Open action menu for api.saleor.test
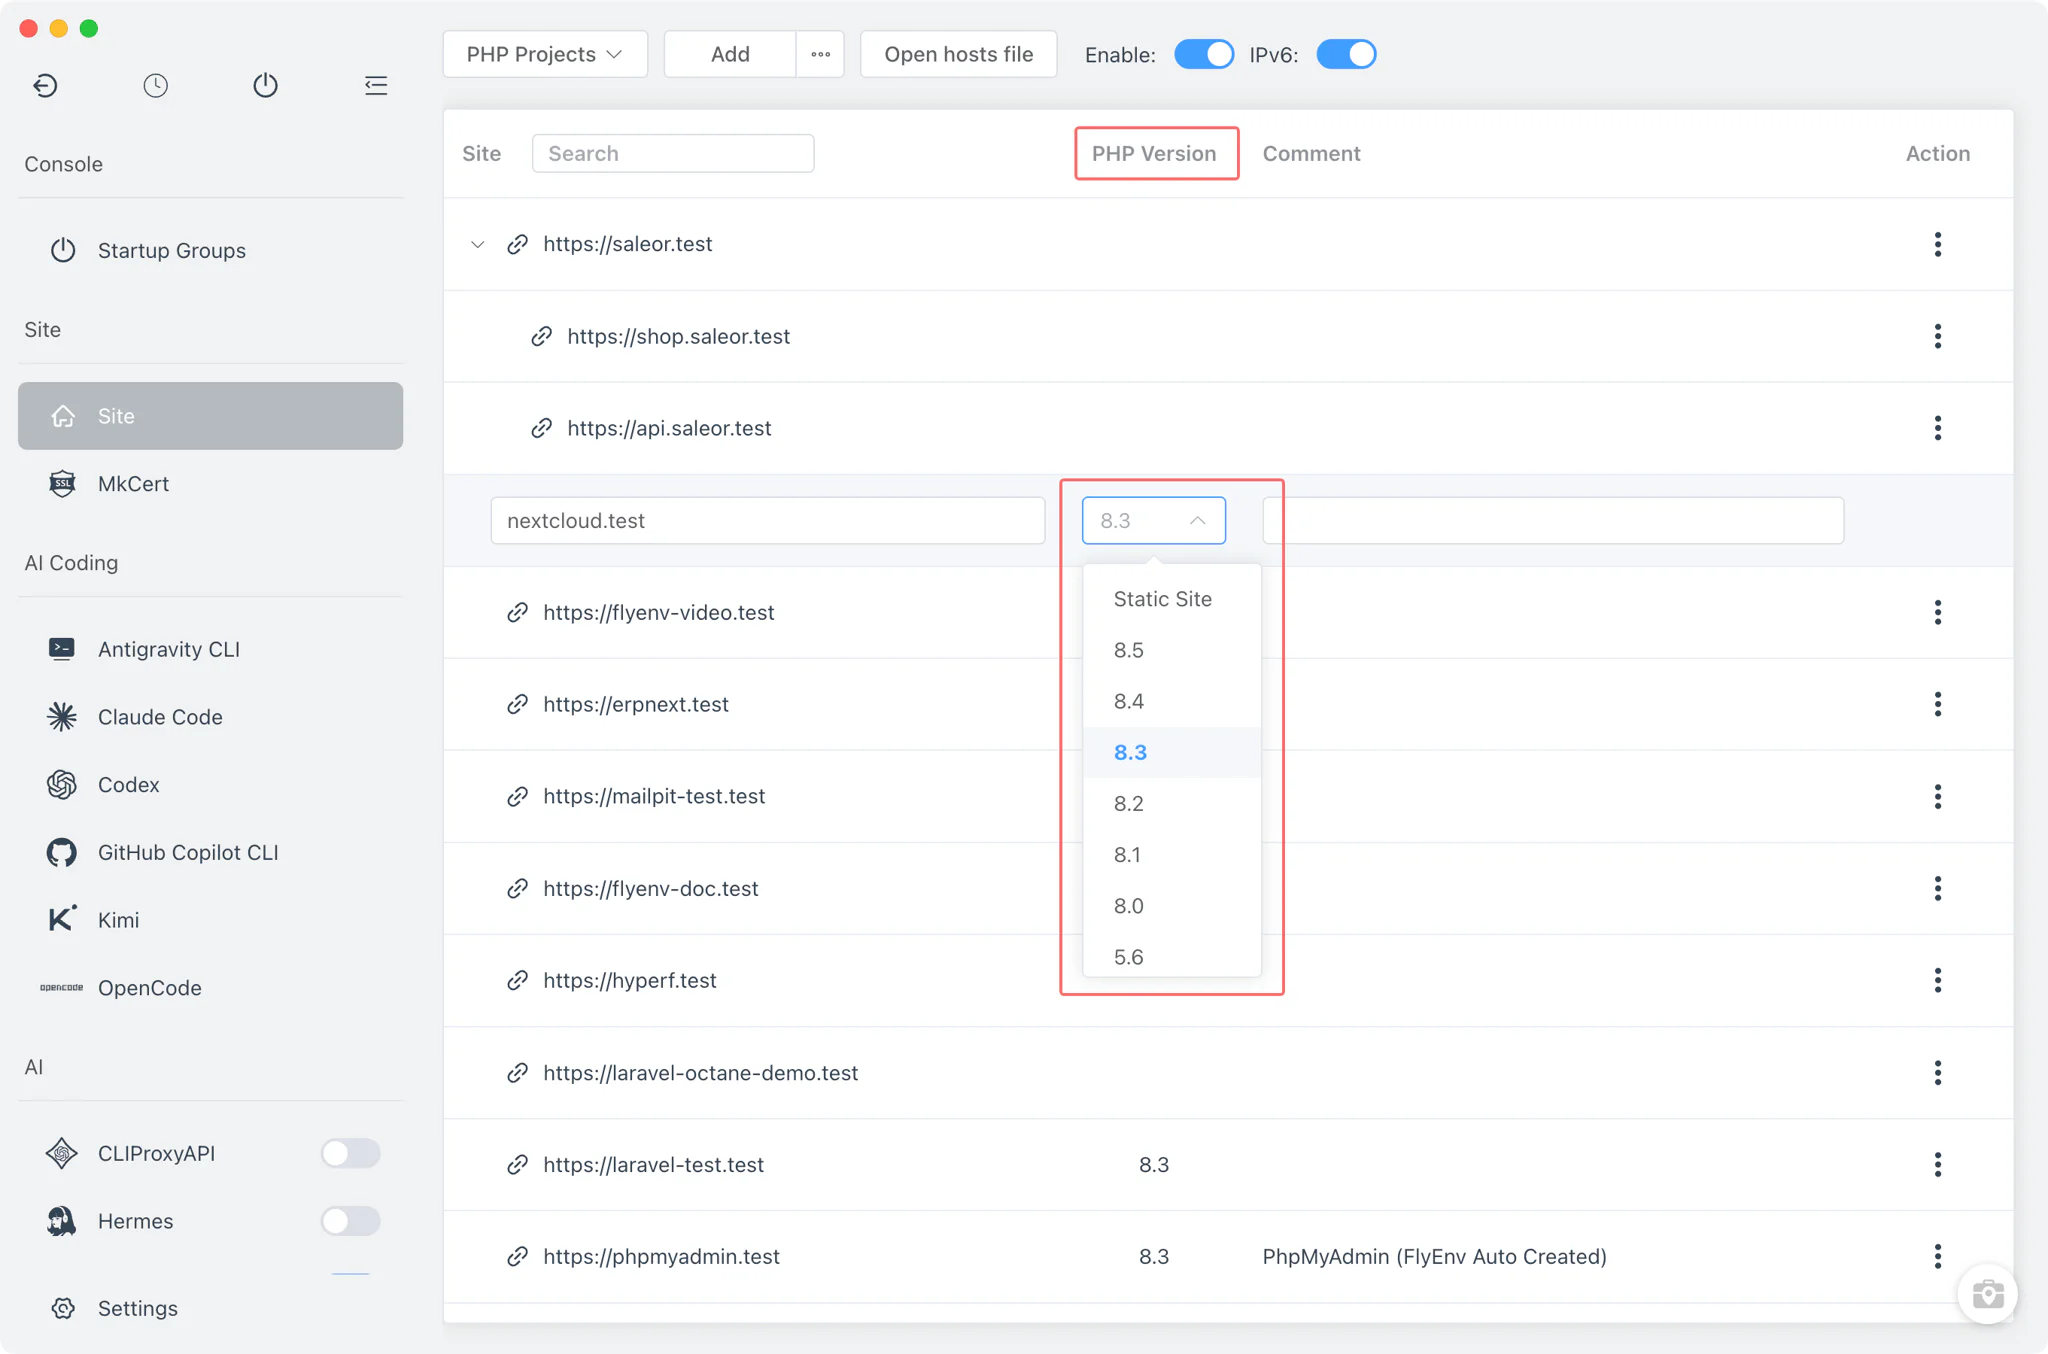 pos(1937,428)
